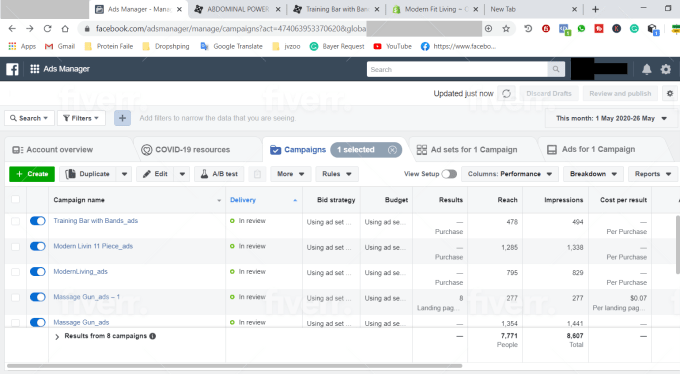The height and width of the screenshot is (374, 680).
Task: Click the browser back arrow
Action: pyautogui.click(x=12, y=29)
